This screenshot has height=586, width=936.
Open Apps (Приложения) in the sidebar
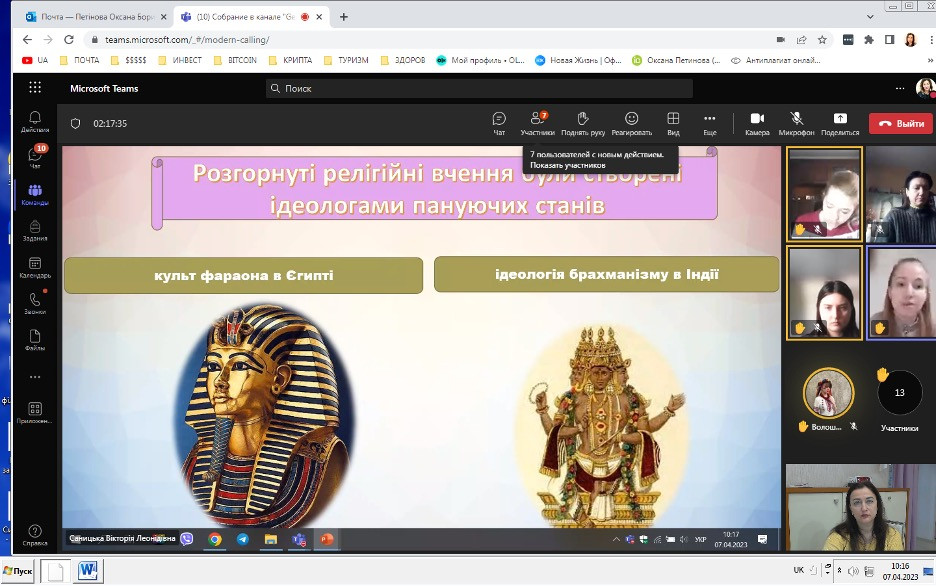(x=35, y=412)
